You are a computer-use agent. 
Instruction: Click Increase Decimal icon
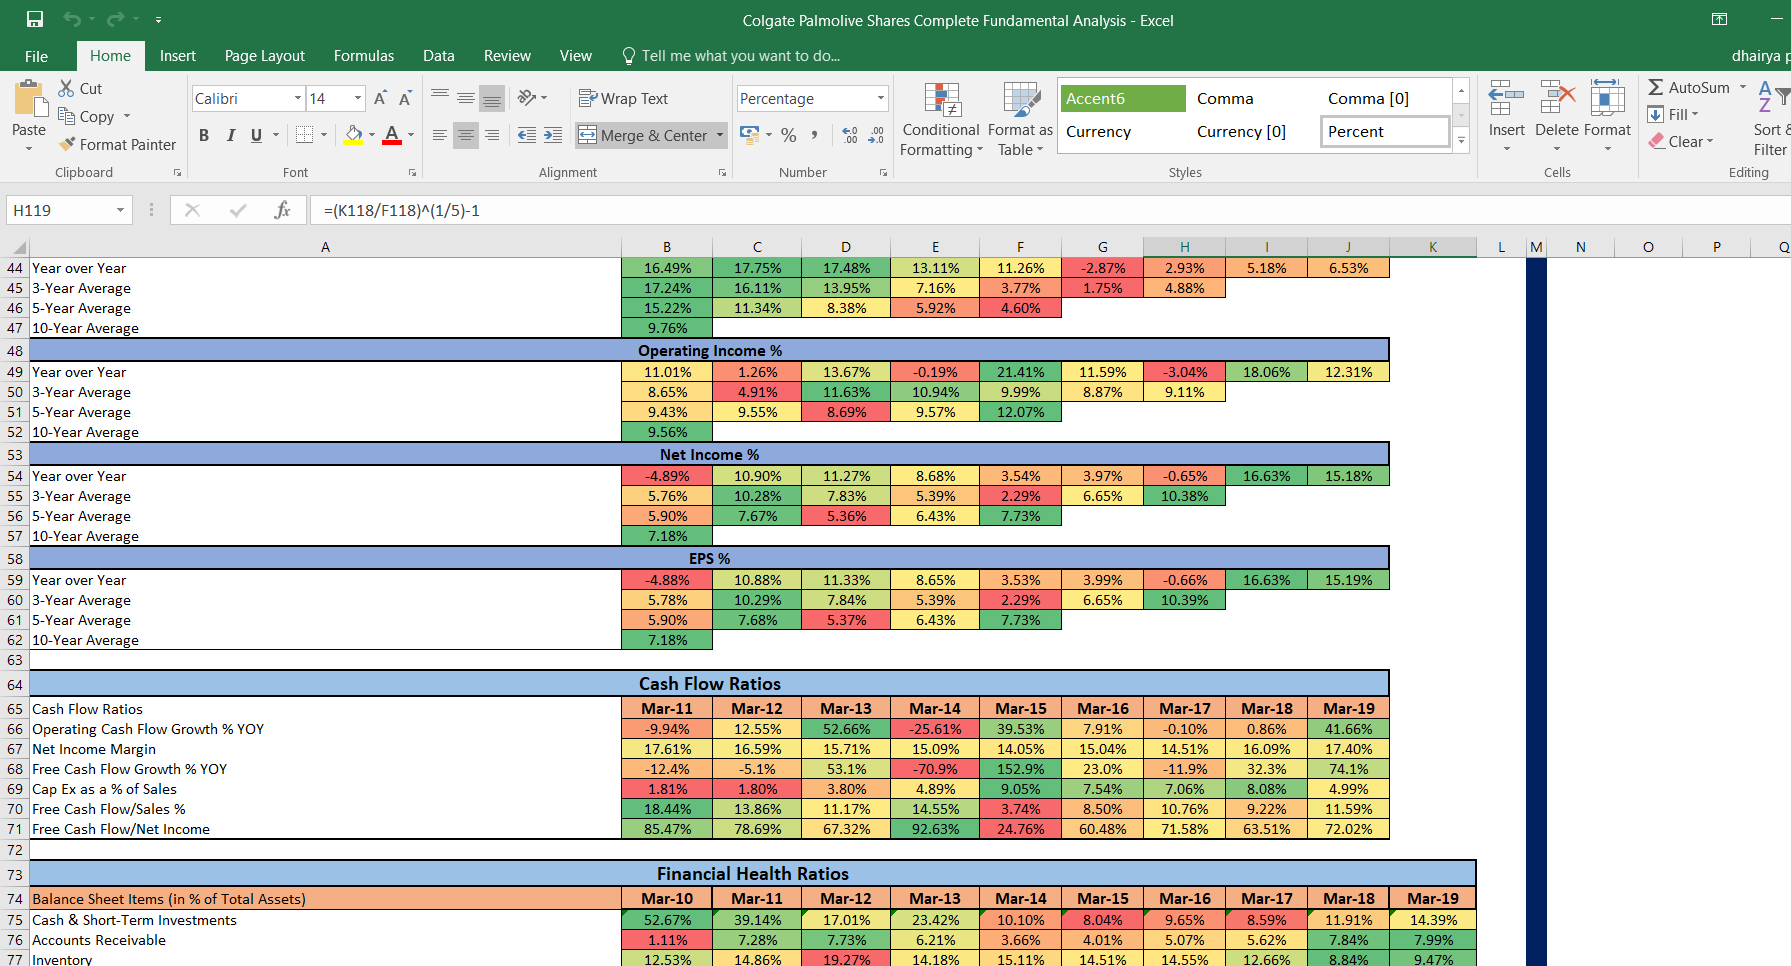tap(850, 135)
